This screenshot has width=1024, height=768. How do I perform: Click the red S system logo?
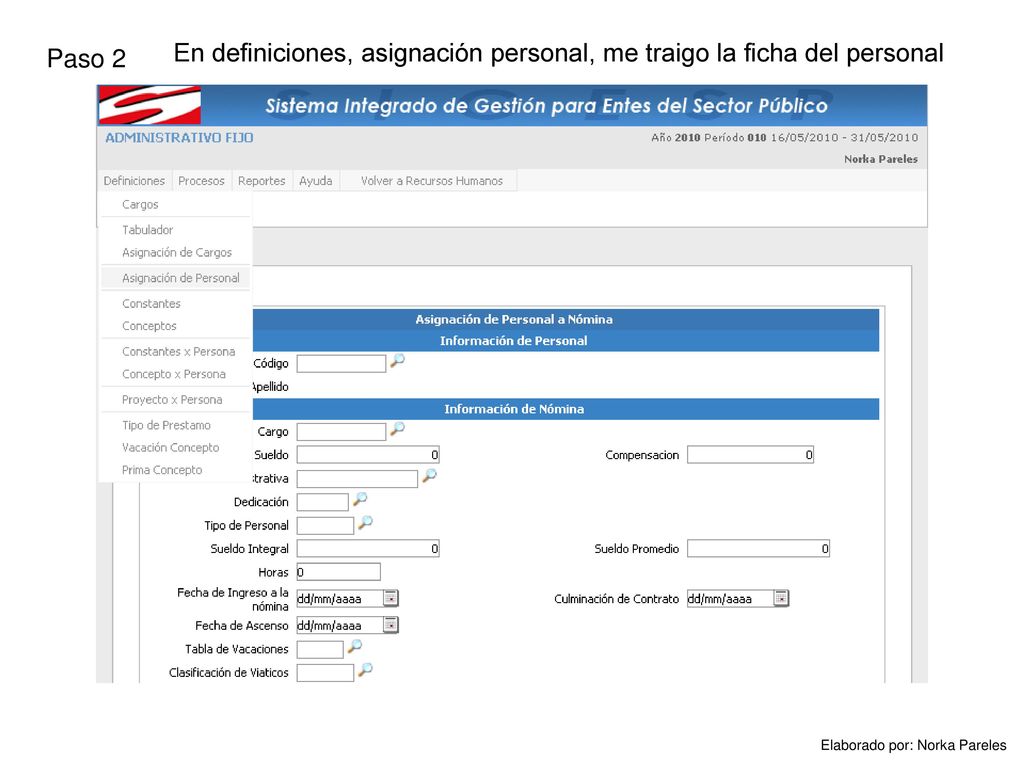click(x=150, y=105)
